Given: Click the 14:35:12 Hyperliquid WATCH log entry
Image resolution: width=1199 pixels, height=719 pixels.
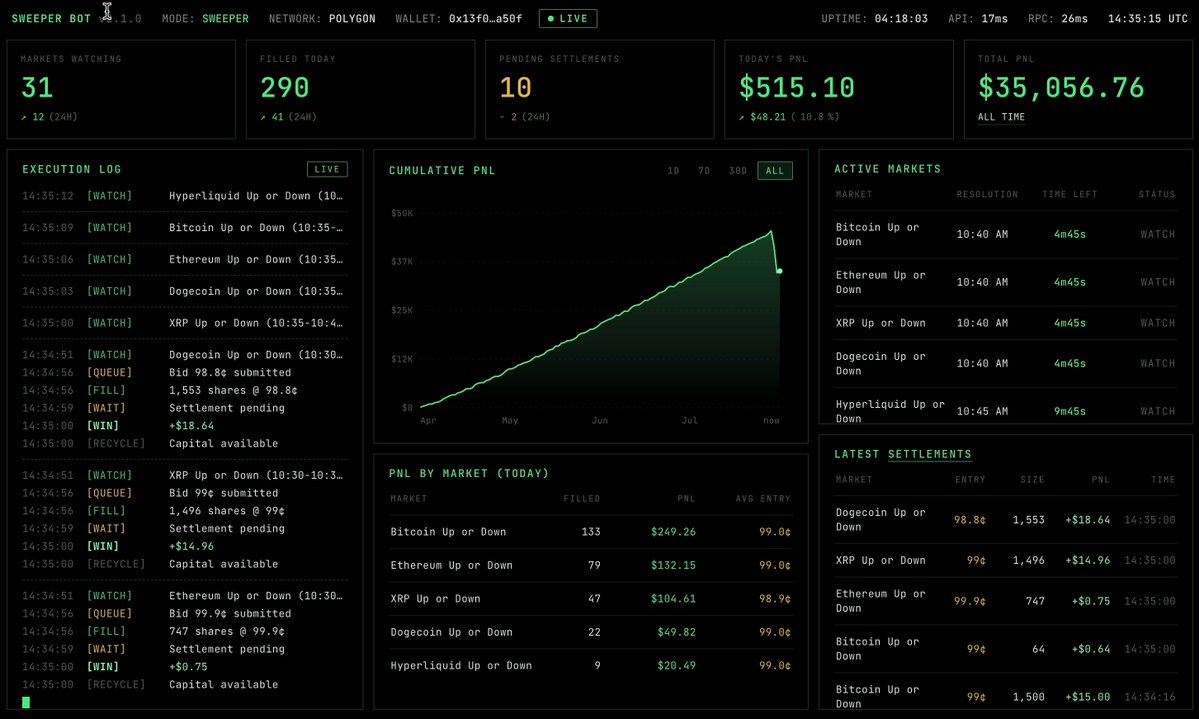Looking at the screenshot, I should pyautogui.click(x=184, y=196).
